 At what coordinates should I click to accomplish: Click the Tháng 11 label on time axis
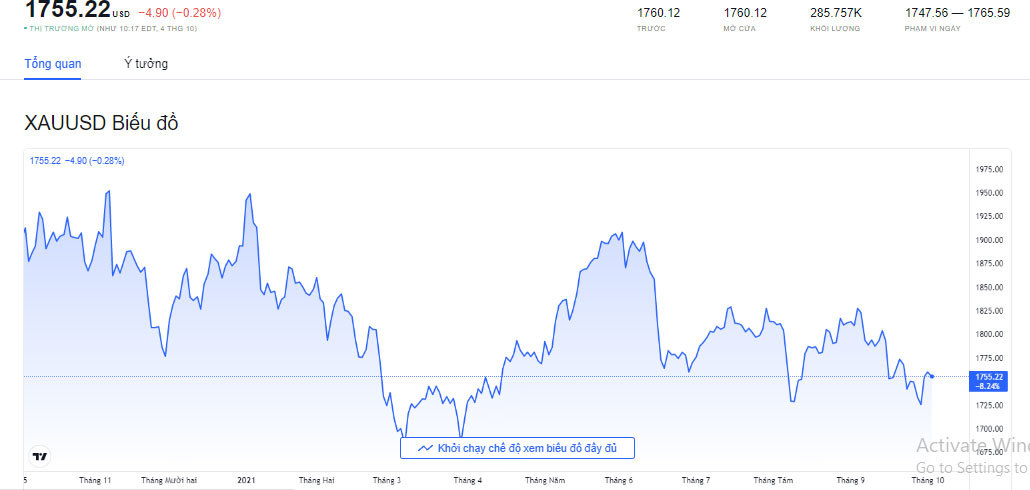pos(95,480)
